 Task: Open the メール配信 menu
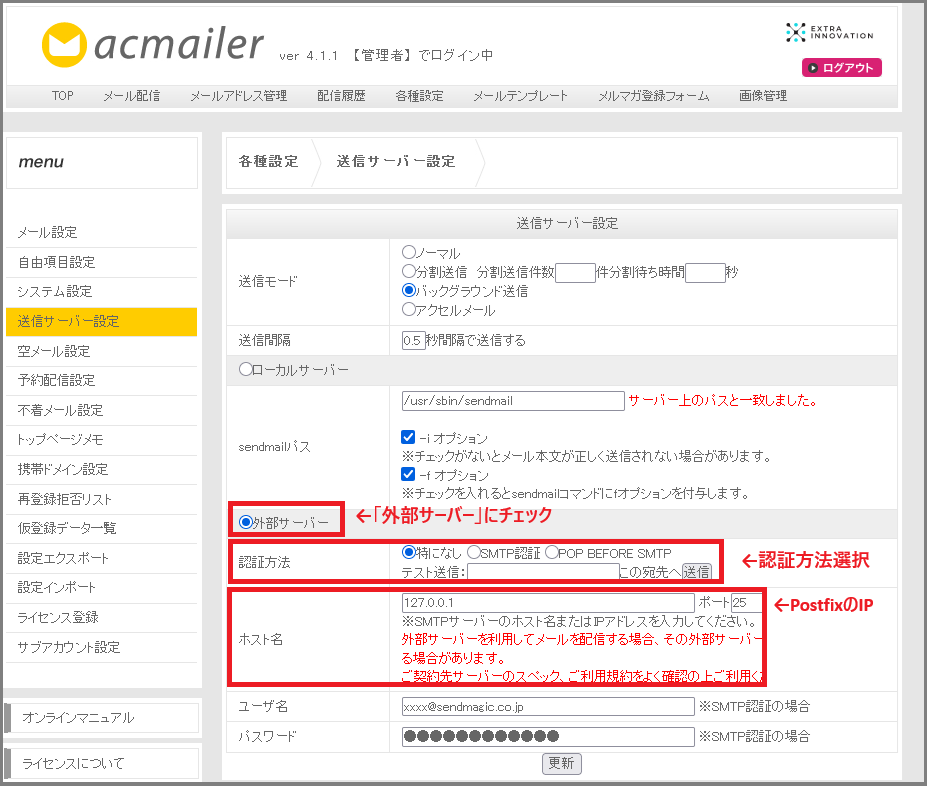131,96
